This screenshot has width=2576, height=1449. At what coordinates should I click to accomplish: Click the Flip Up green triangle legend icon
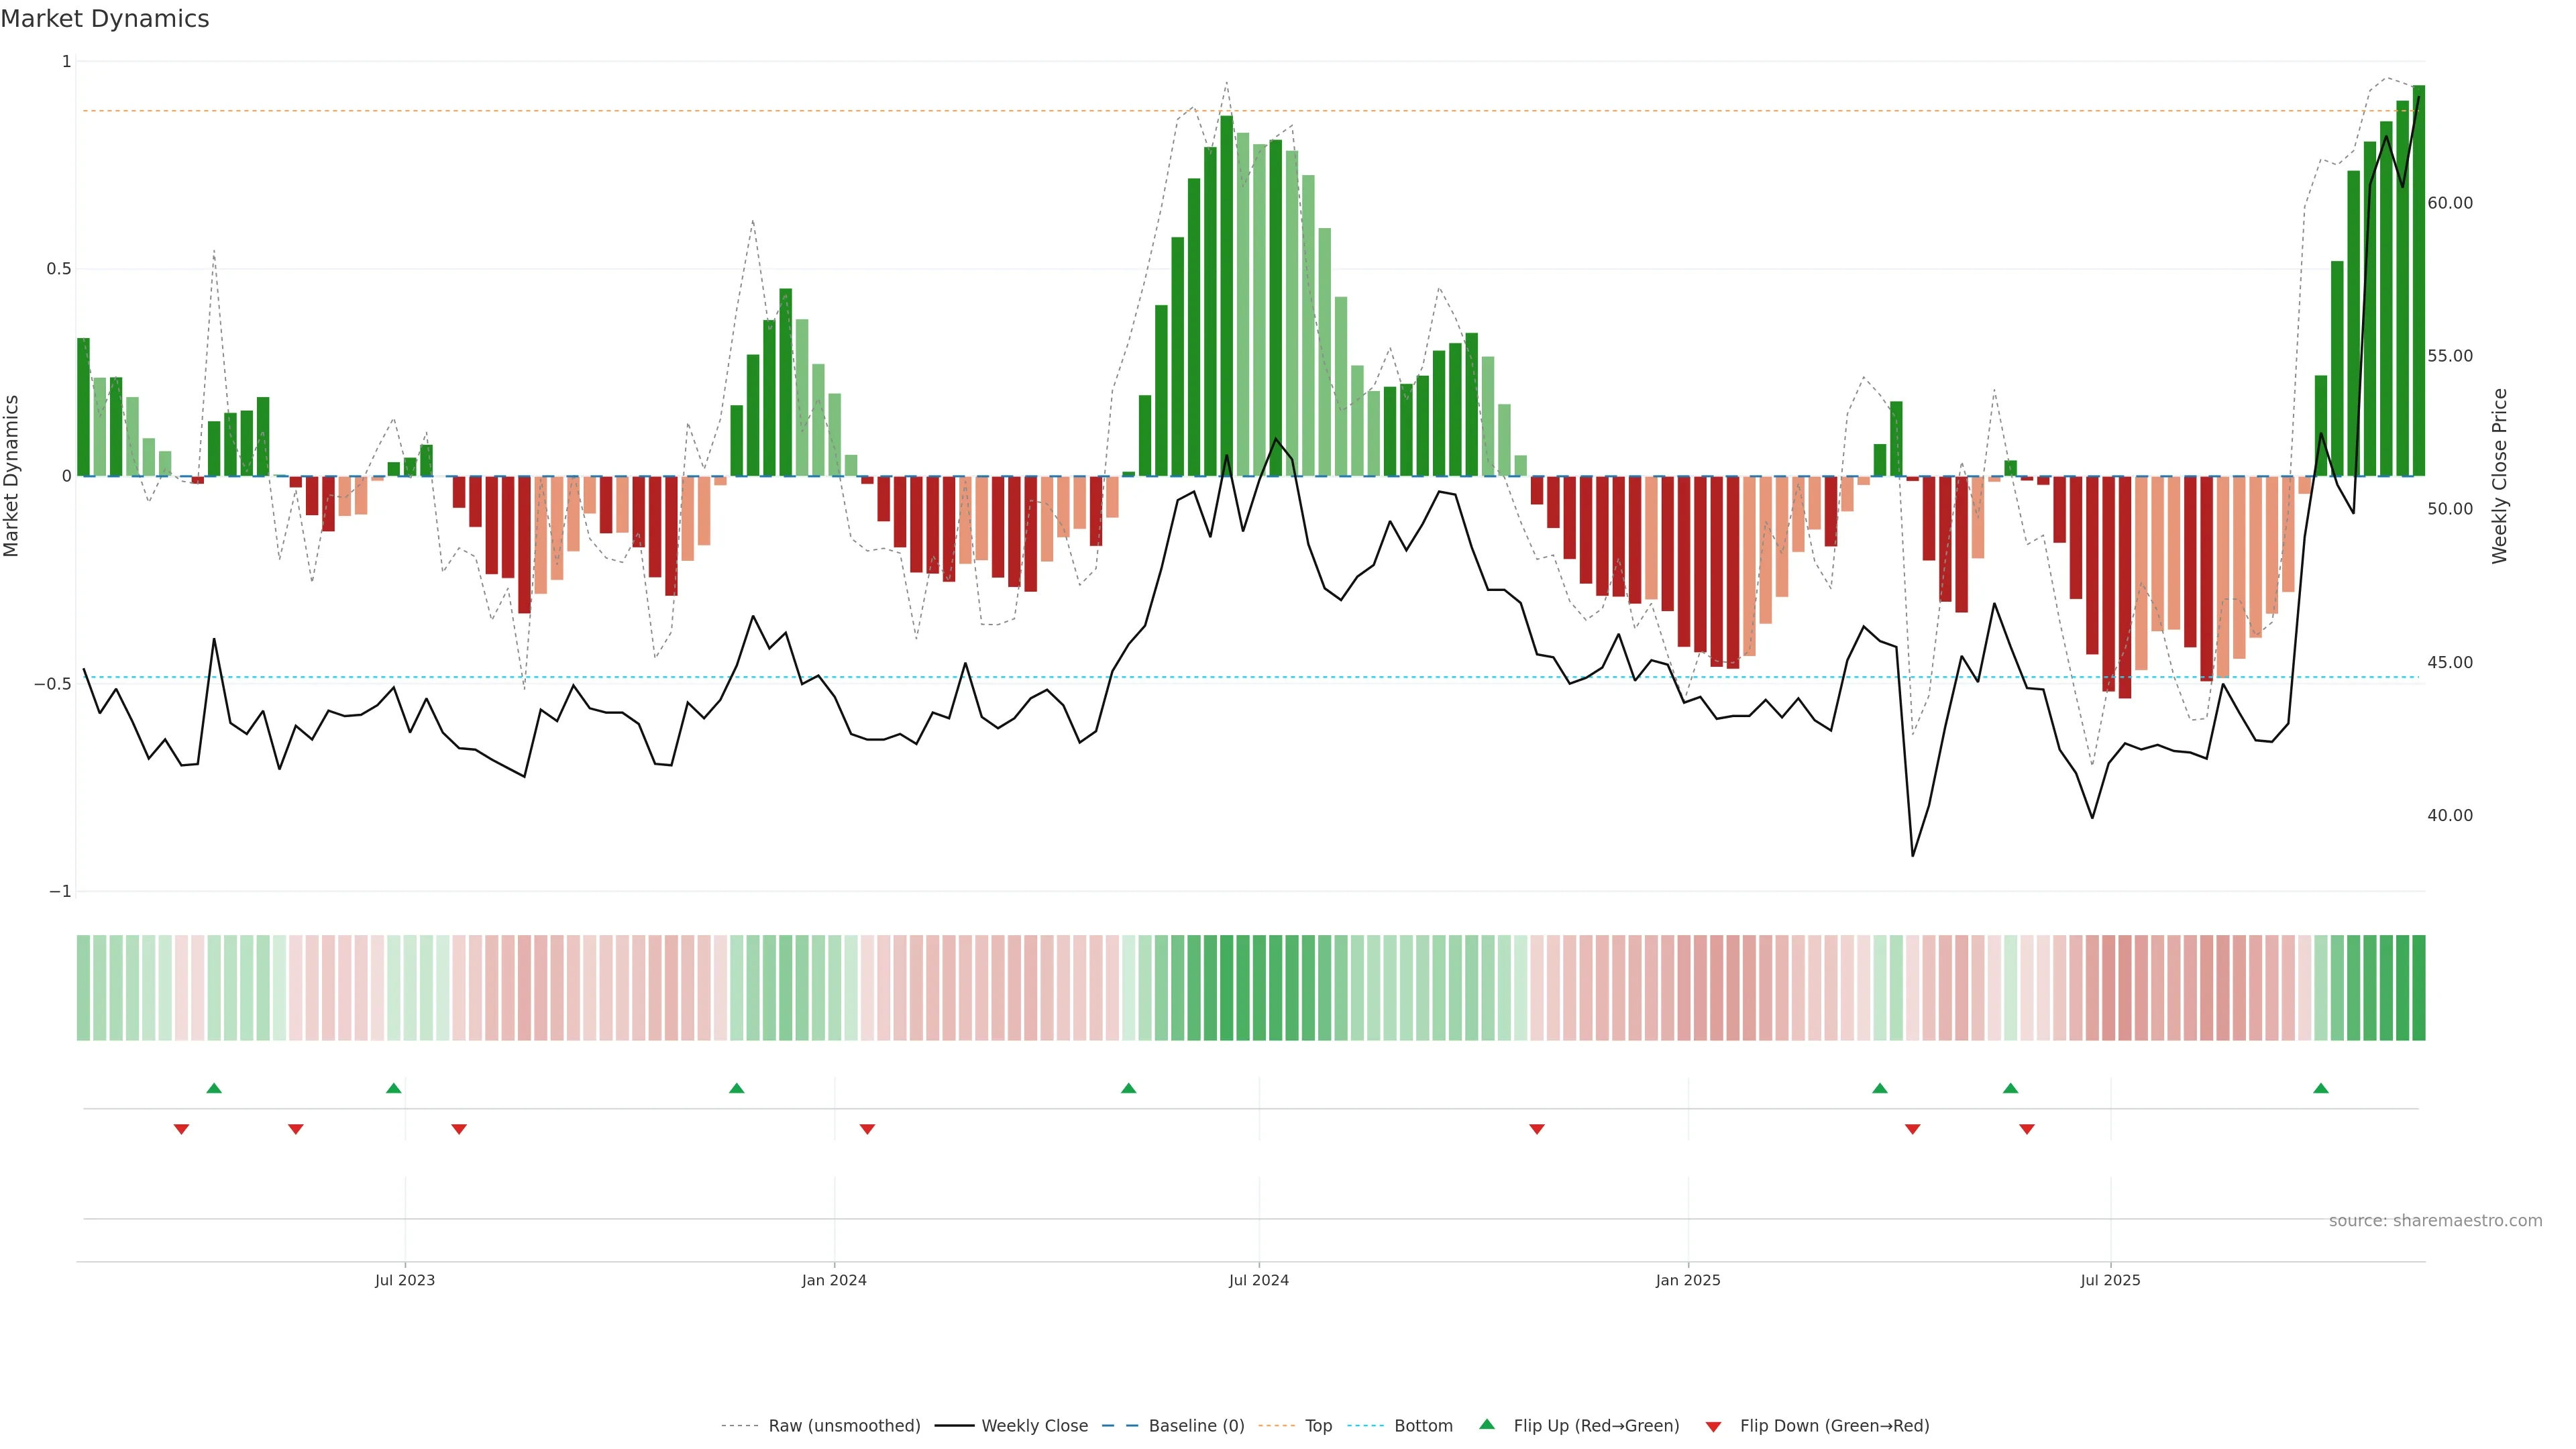(x=1487, y=1424)
